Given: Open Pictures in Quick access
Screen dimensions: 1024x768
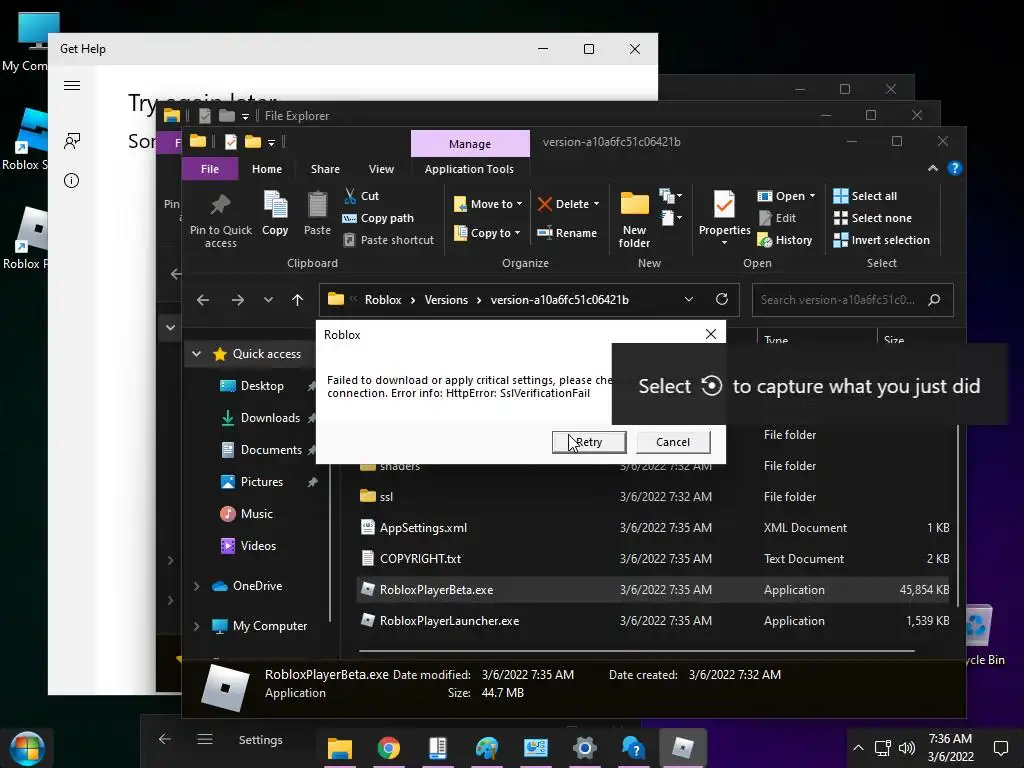Looking at the screenshot, I should 261,482.
